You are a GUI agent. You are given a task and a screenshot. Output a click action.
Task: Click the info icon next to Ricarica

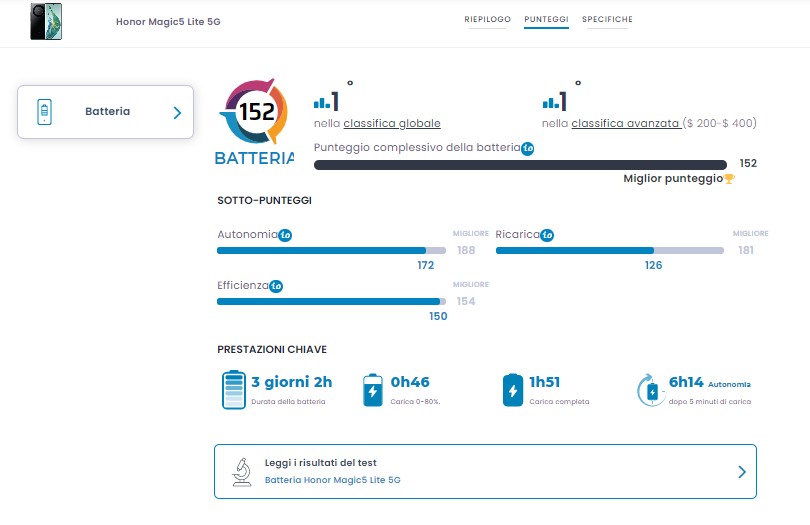547,235
